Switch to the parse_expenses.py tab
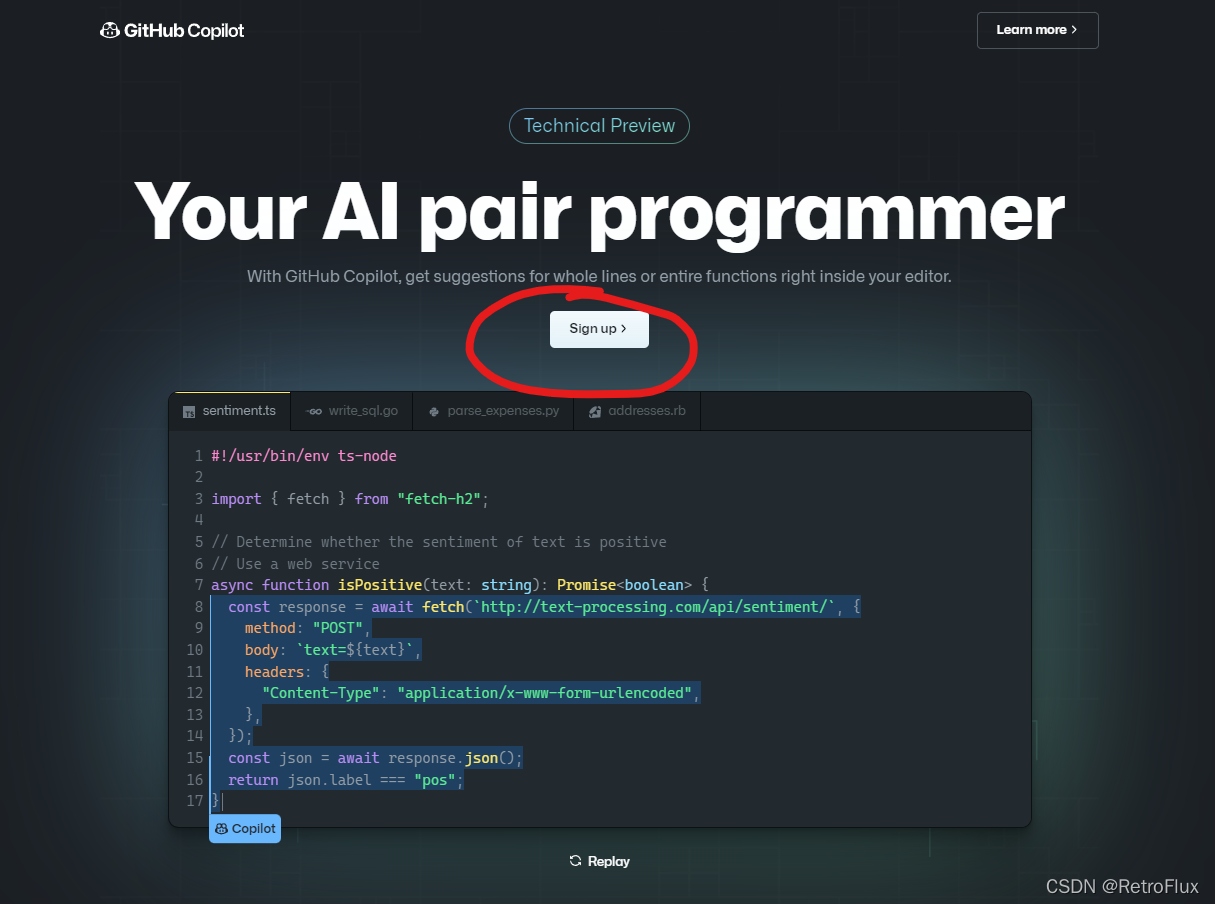The height and width of the screenshot is (904, 1215). point(493,411)
